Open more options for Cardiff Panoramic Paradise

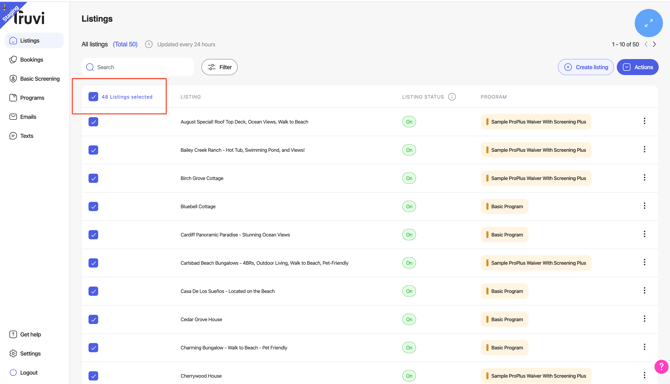pyautogui.click(x=644, y=234)
